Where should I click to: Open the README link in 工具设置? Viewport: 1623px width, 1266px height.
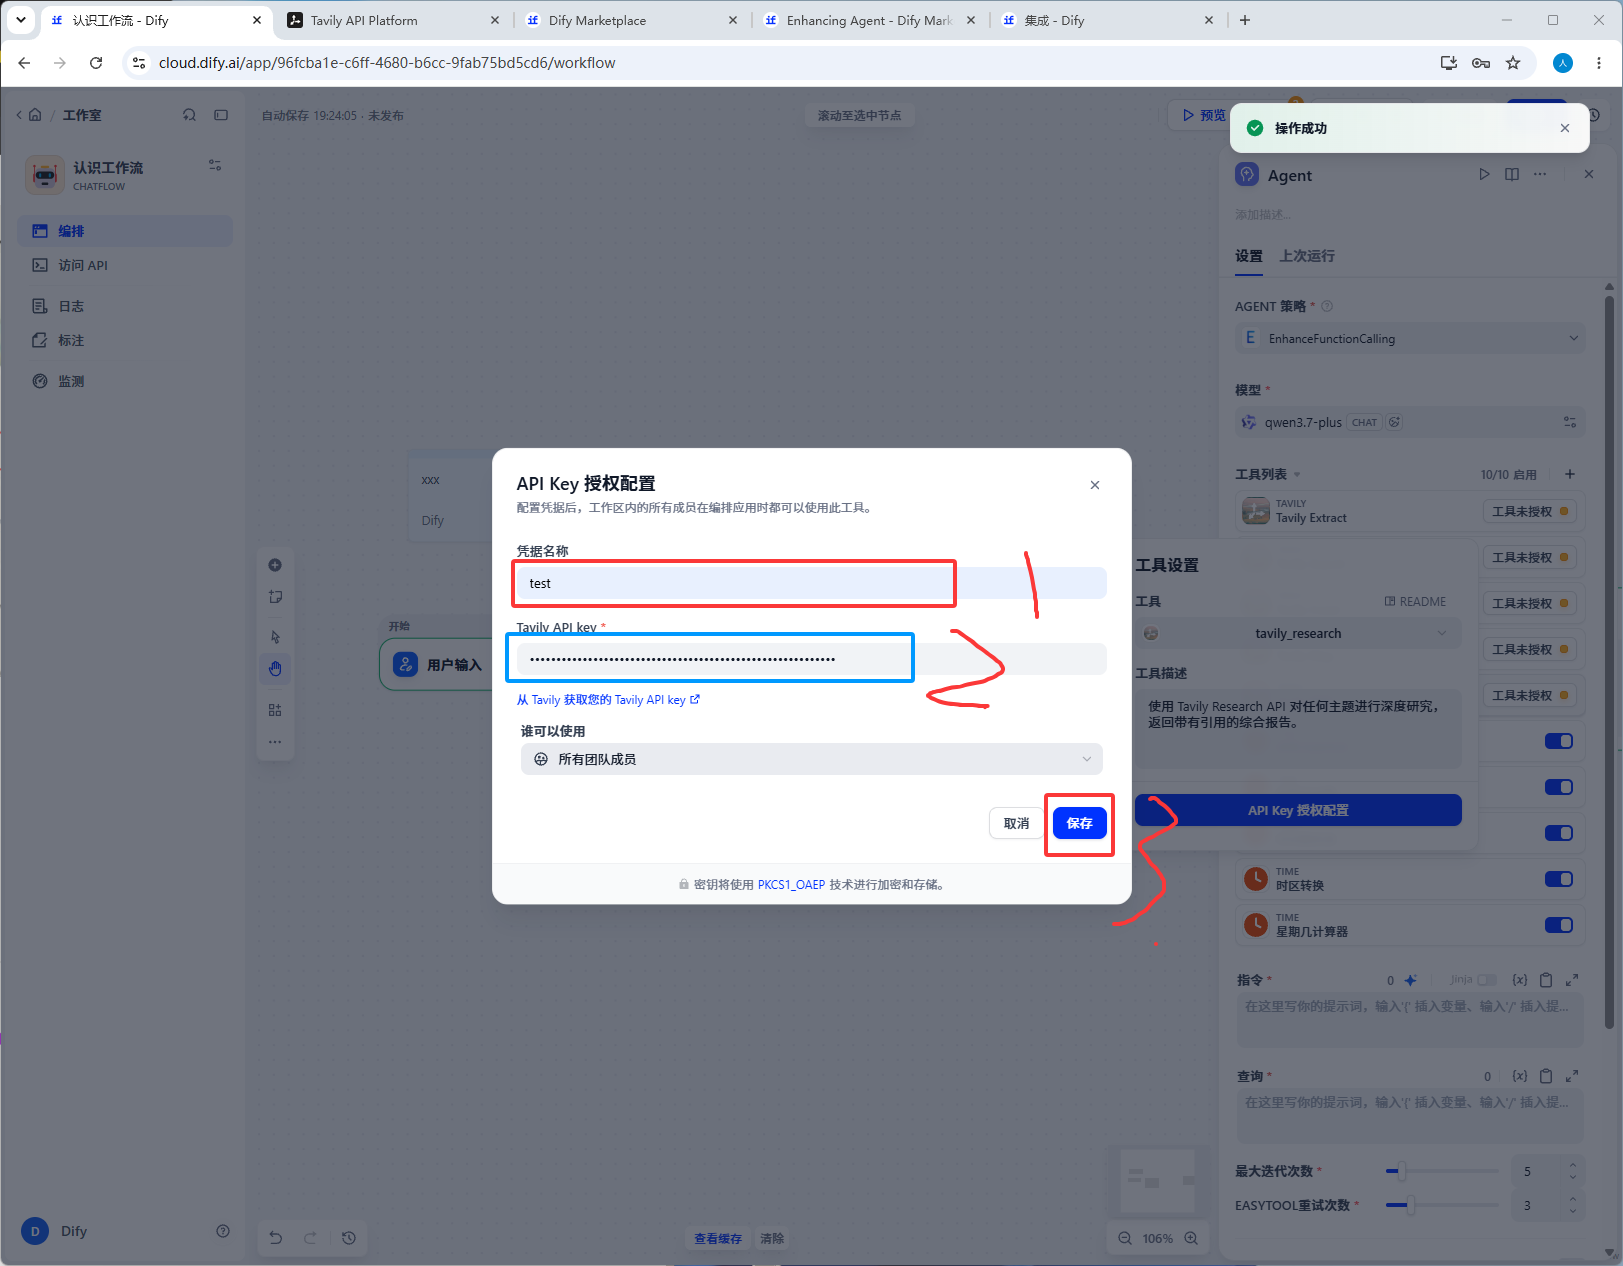pyautogui.click(x=1415, y=602)
